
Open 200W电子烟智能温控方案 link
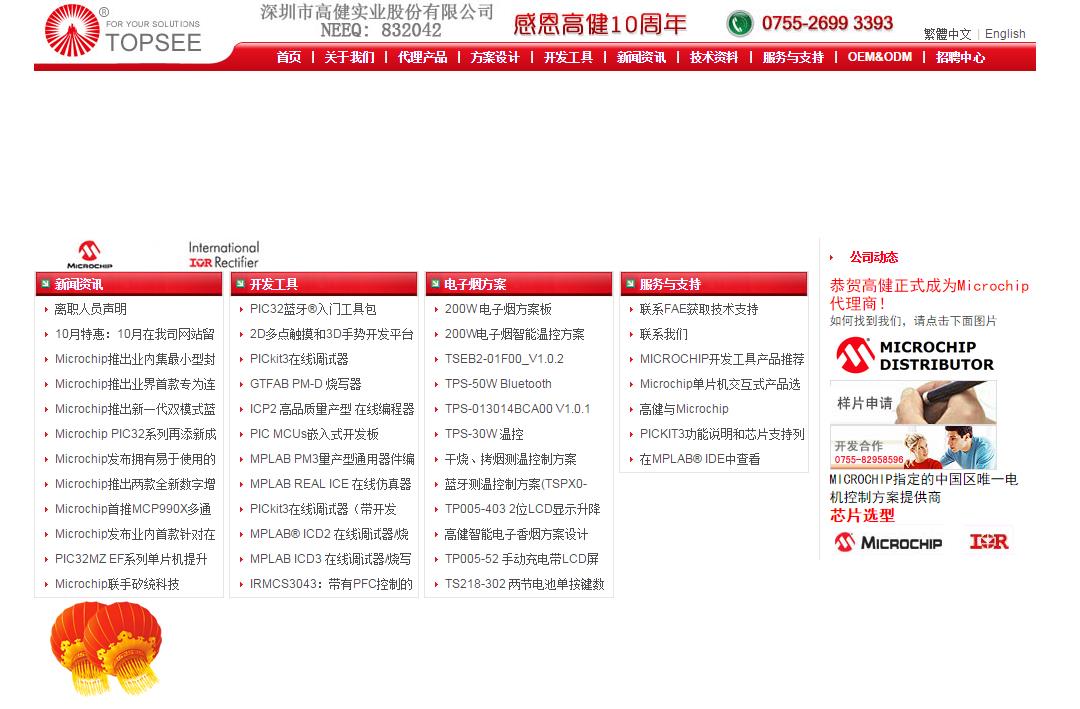pos(515,334)
